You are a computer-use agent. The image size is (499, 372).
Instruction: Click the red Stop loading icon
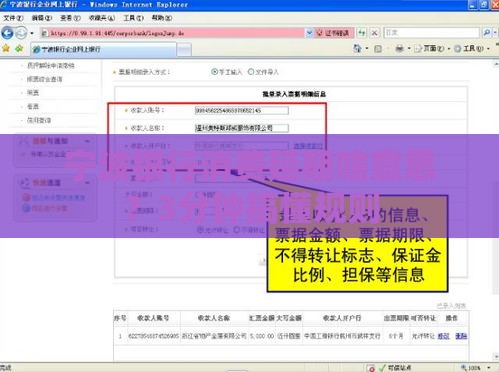(374, 33)
